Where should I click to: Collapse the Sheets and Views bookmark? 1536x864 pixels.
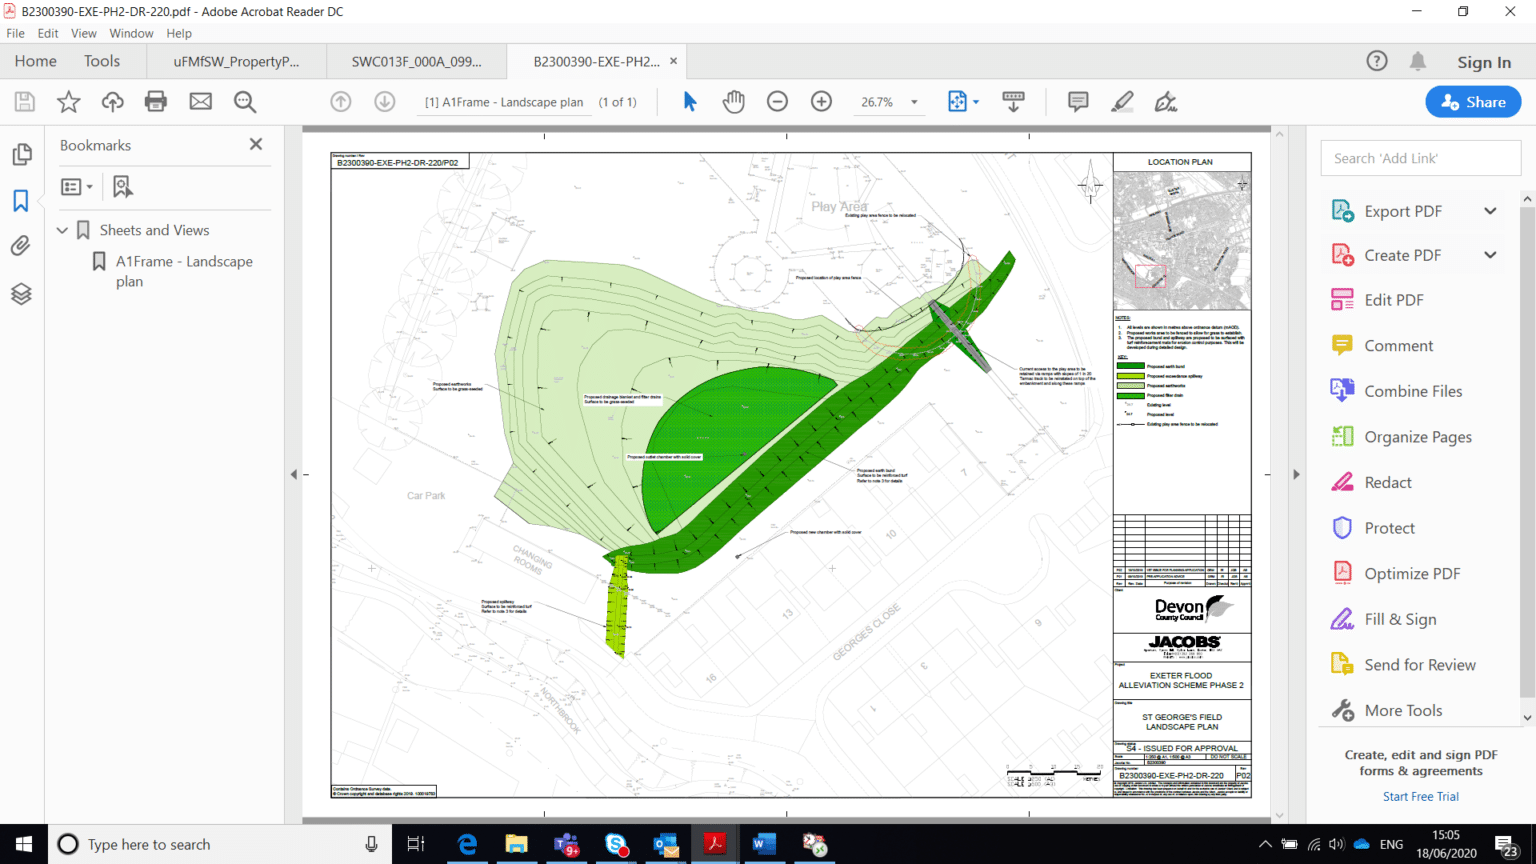point(62,229)
